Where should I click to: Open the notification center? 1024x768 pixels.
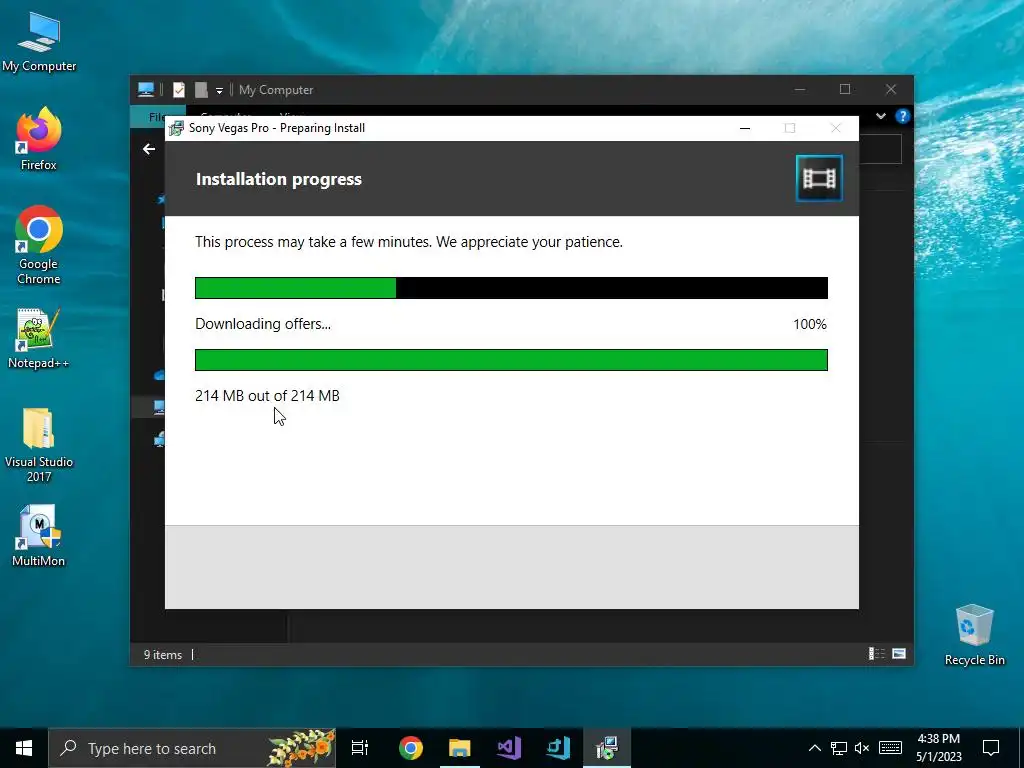pos(991,748)
